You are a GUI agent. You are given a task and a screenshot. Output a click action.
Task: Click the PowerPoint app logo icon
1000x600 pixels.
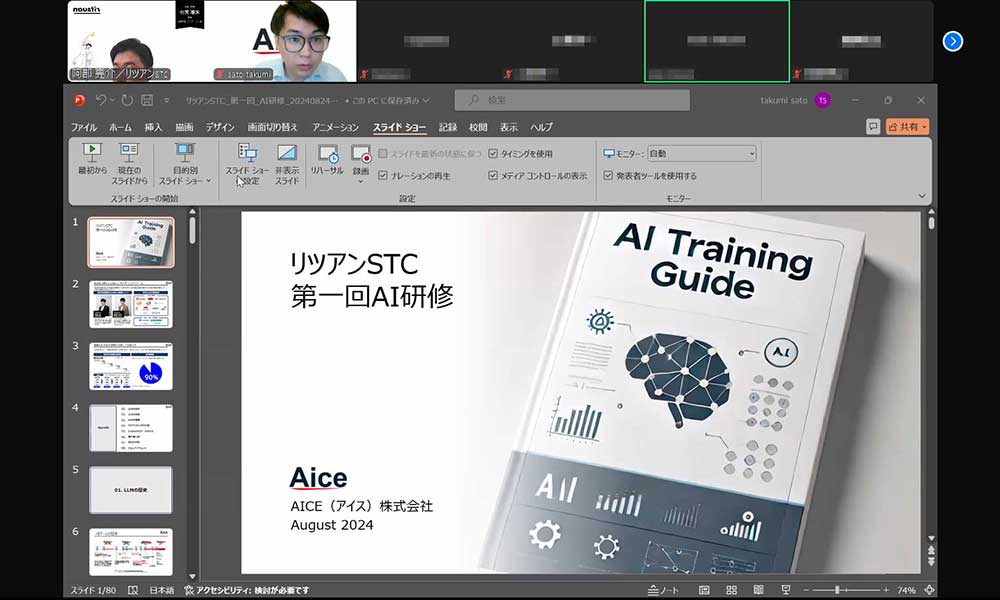79,100
